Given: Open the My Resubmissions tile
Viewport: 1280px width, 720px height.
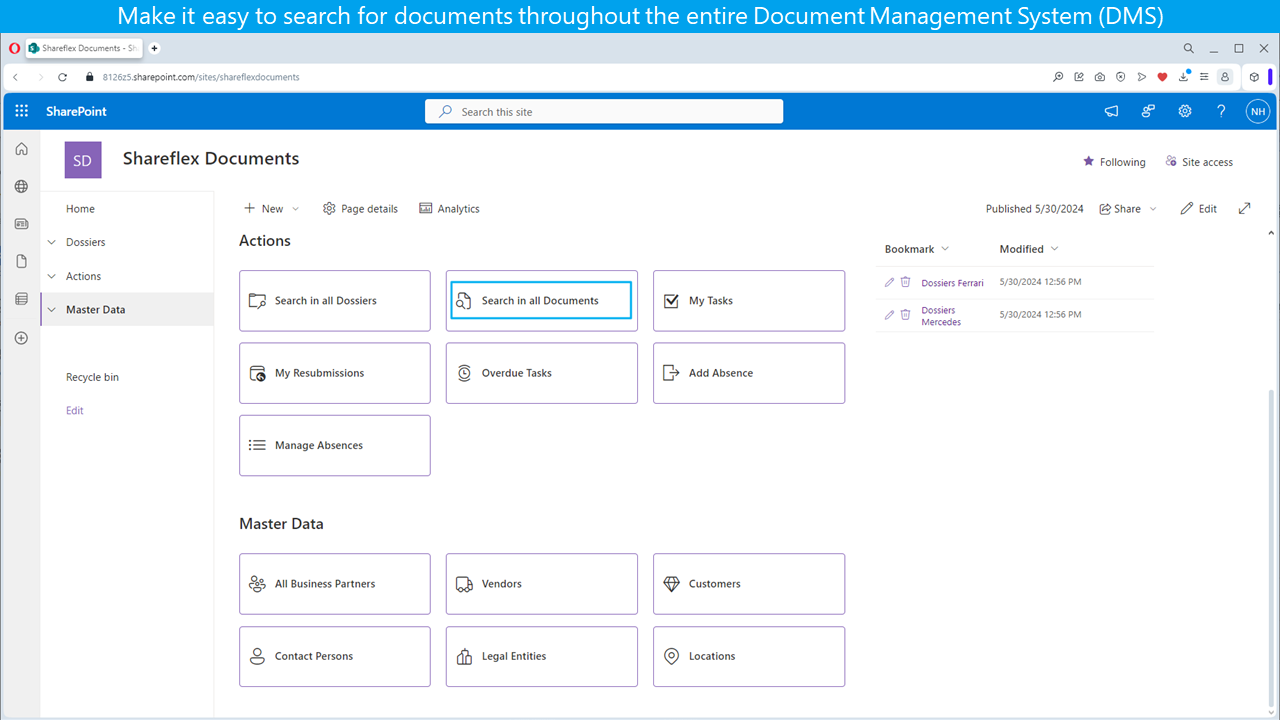Looking at the screenshot, I should [335, 373].
